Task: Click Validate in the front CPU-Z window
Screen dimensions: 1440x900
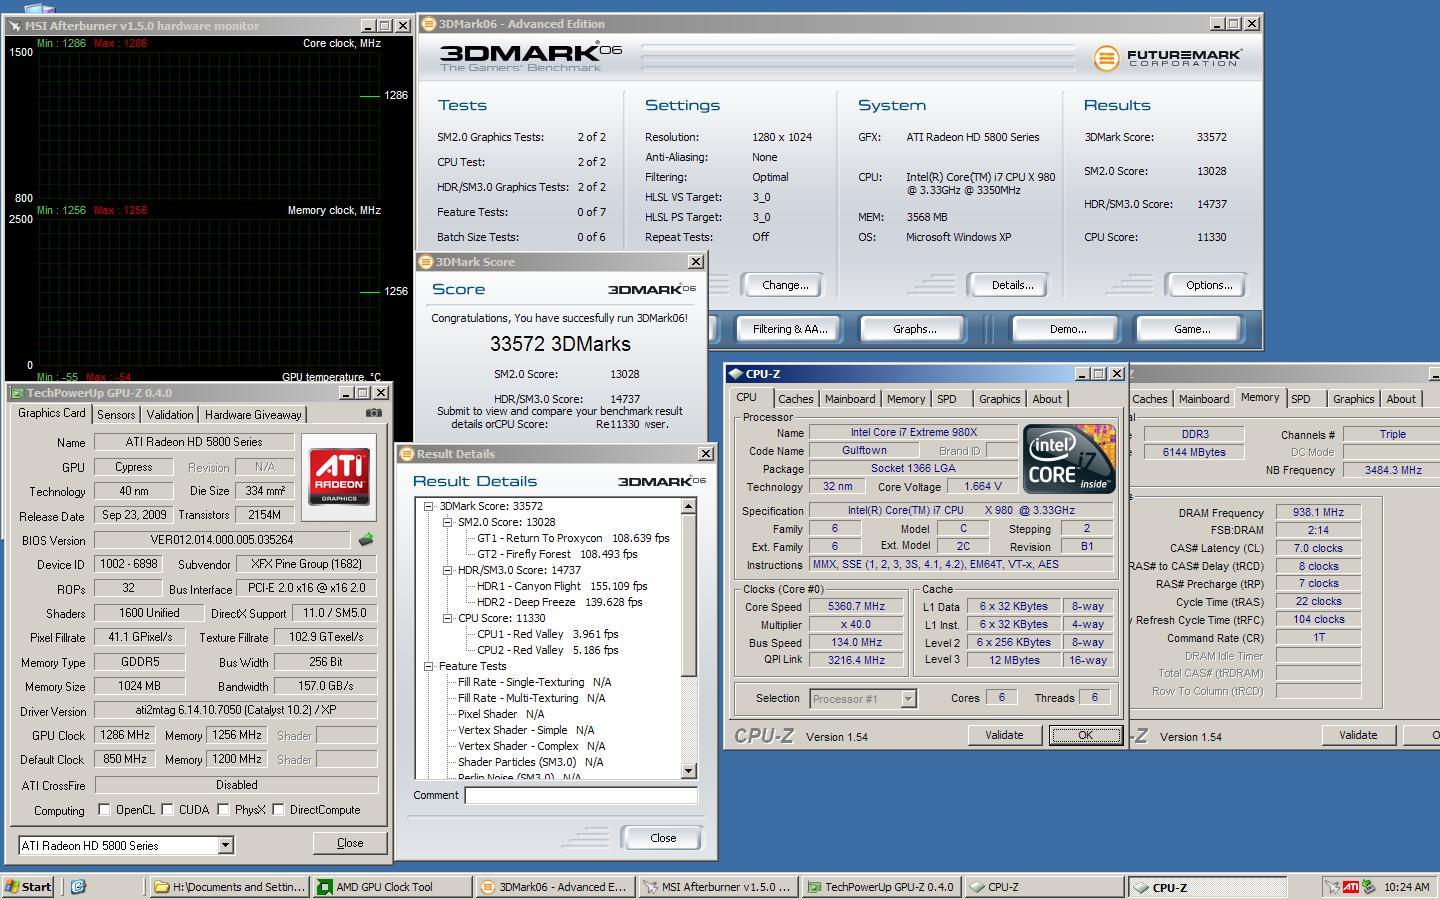Action: tap(1004, 735)
